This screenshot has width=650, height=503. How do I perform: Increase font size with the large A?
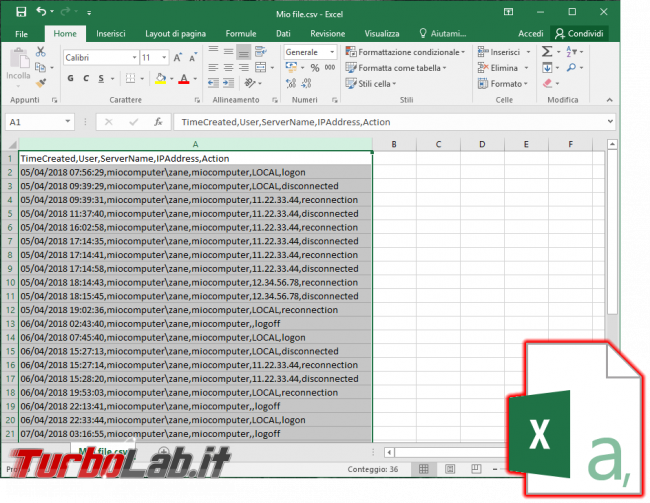tap(177, 58)
